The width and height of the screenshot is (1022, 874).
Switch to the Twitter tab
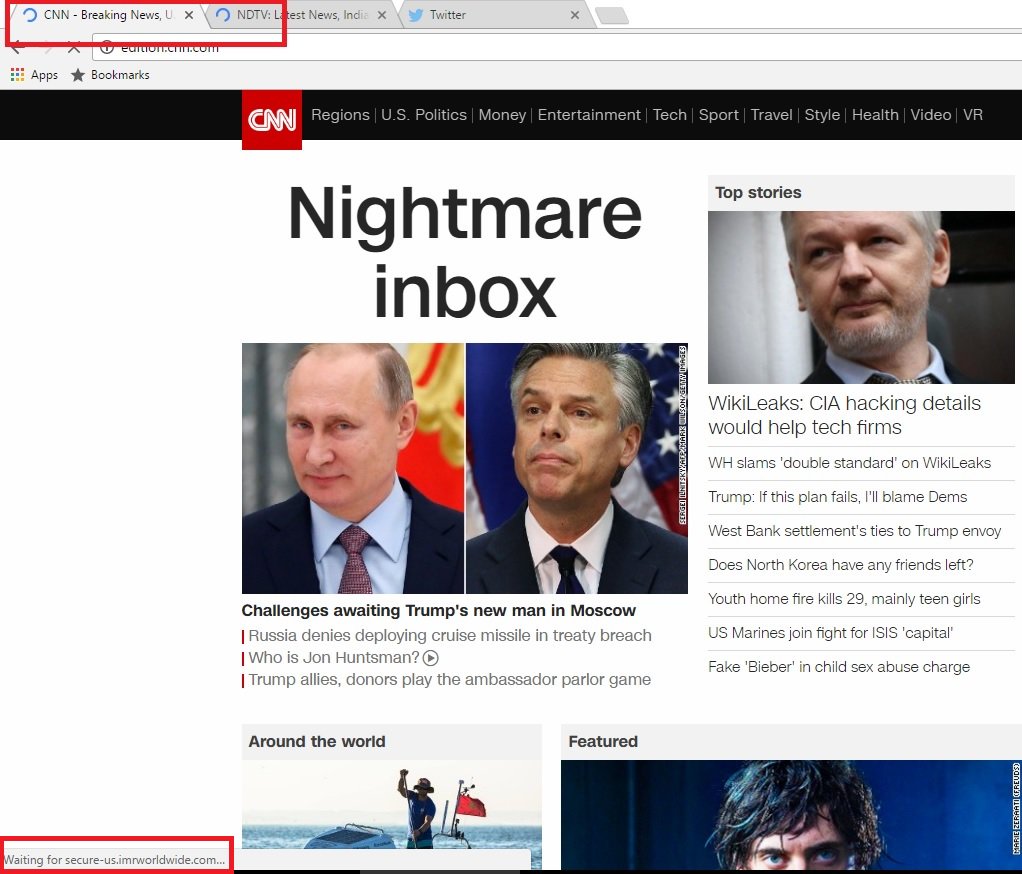pyautogui.click(x=497, y=15)
